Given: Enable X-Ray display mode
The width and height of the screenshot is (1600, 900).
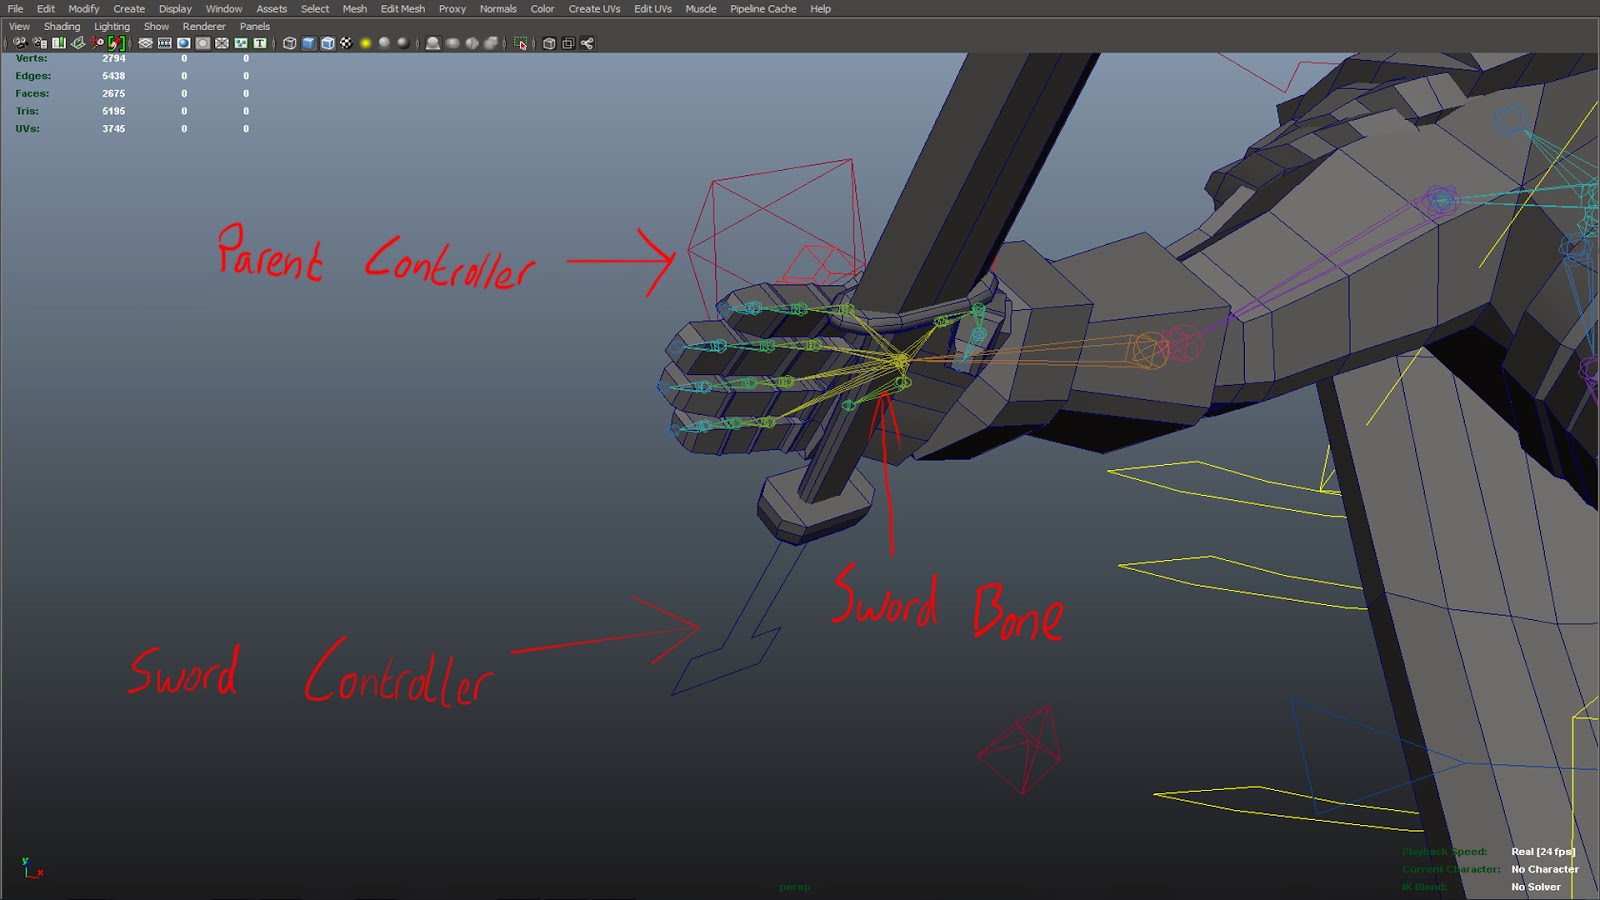Looking at the screenshot, I should [548, 43].
